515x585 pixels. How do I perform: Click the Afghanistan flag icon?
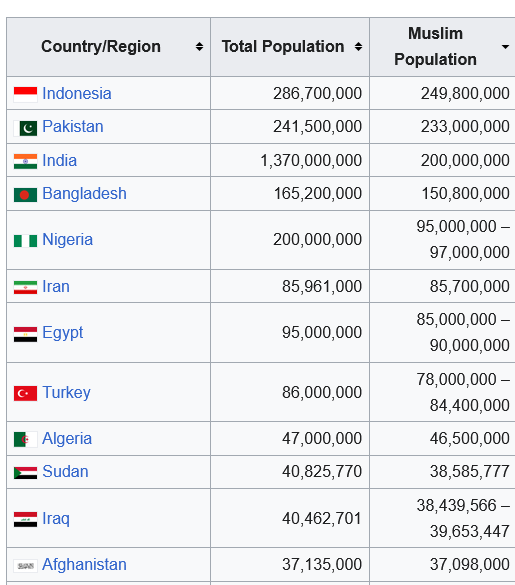(25, 566)
